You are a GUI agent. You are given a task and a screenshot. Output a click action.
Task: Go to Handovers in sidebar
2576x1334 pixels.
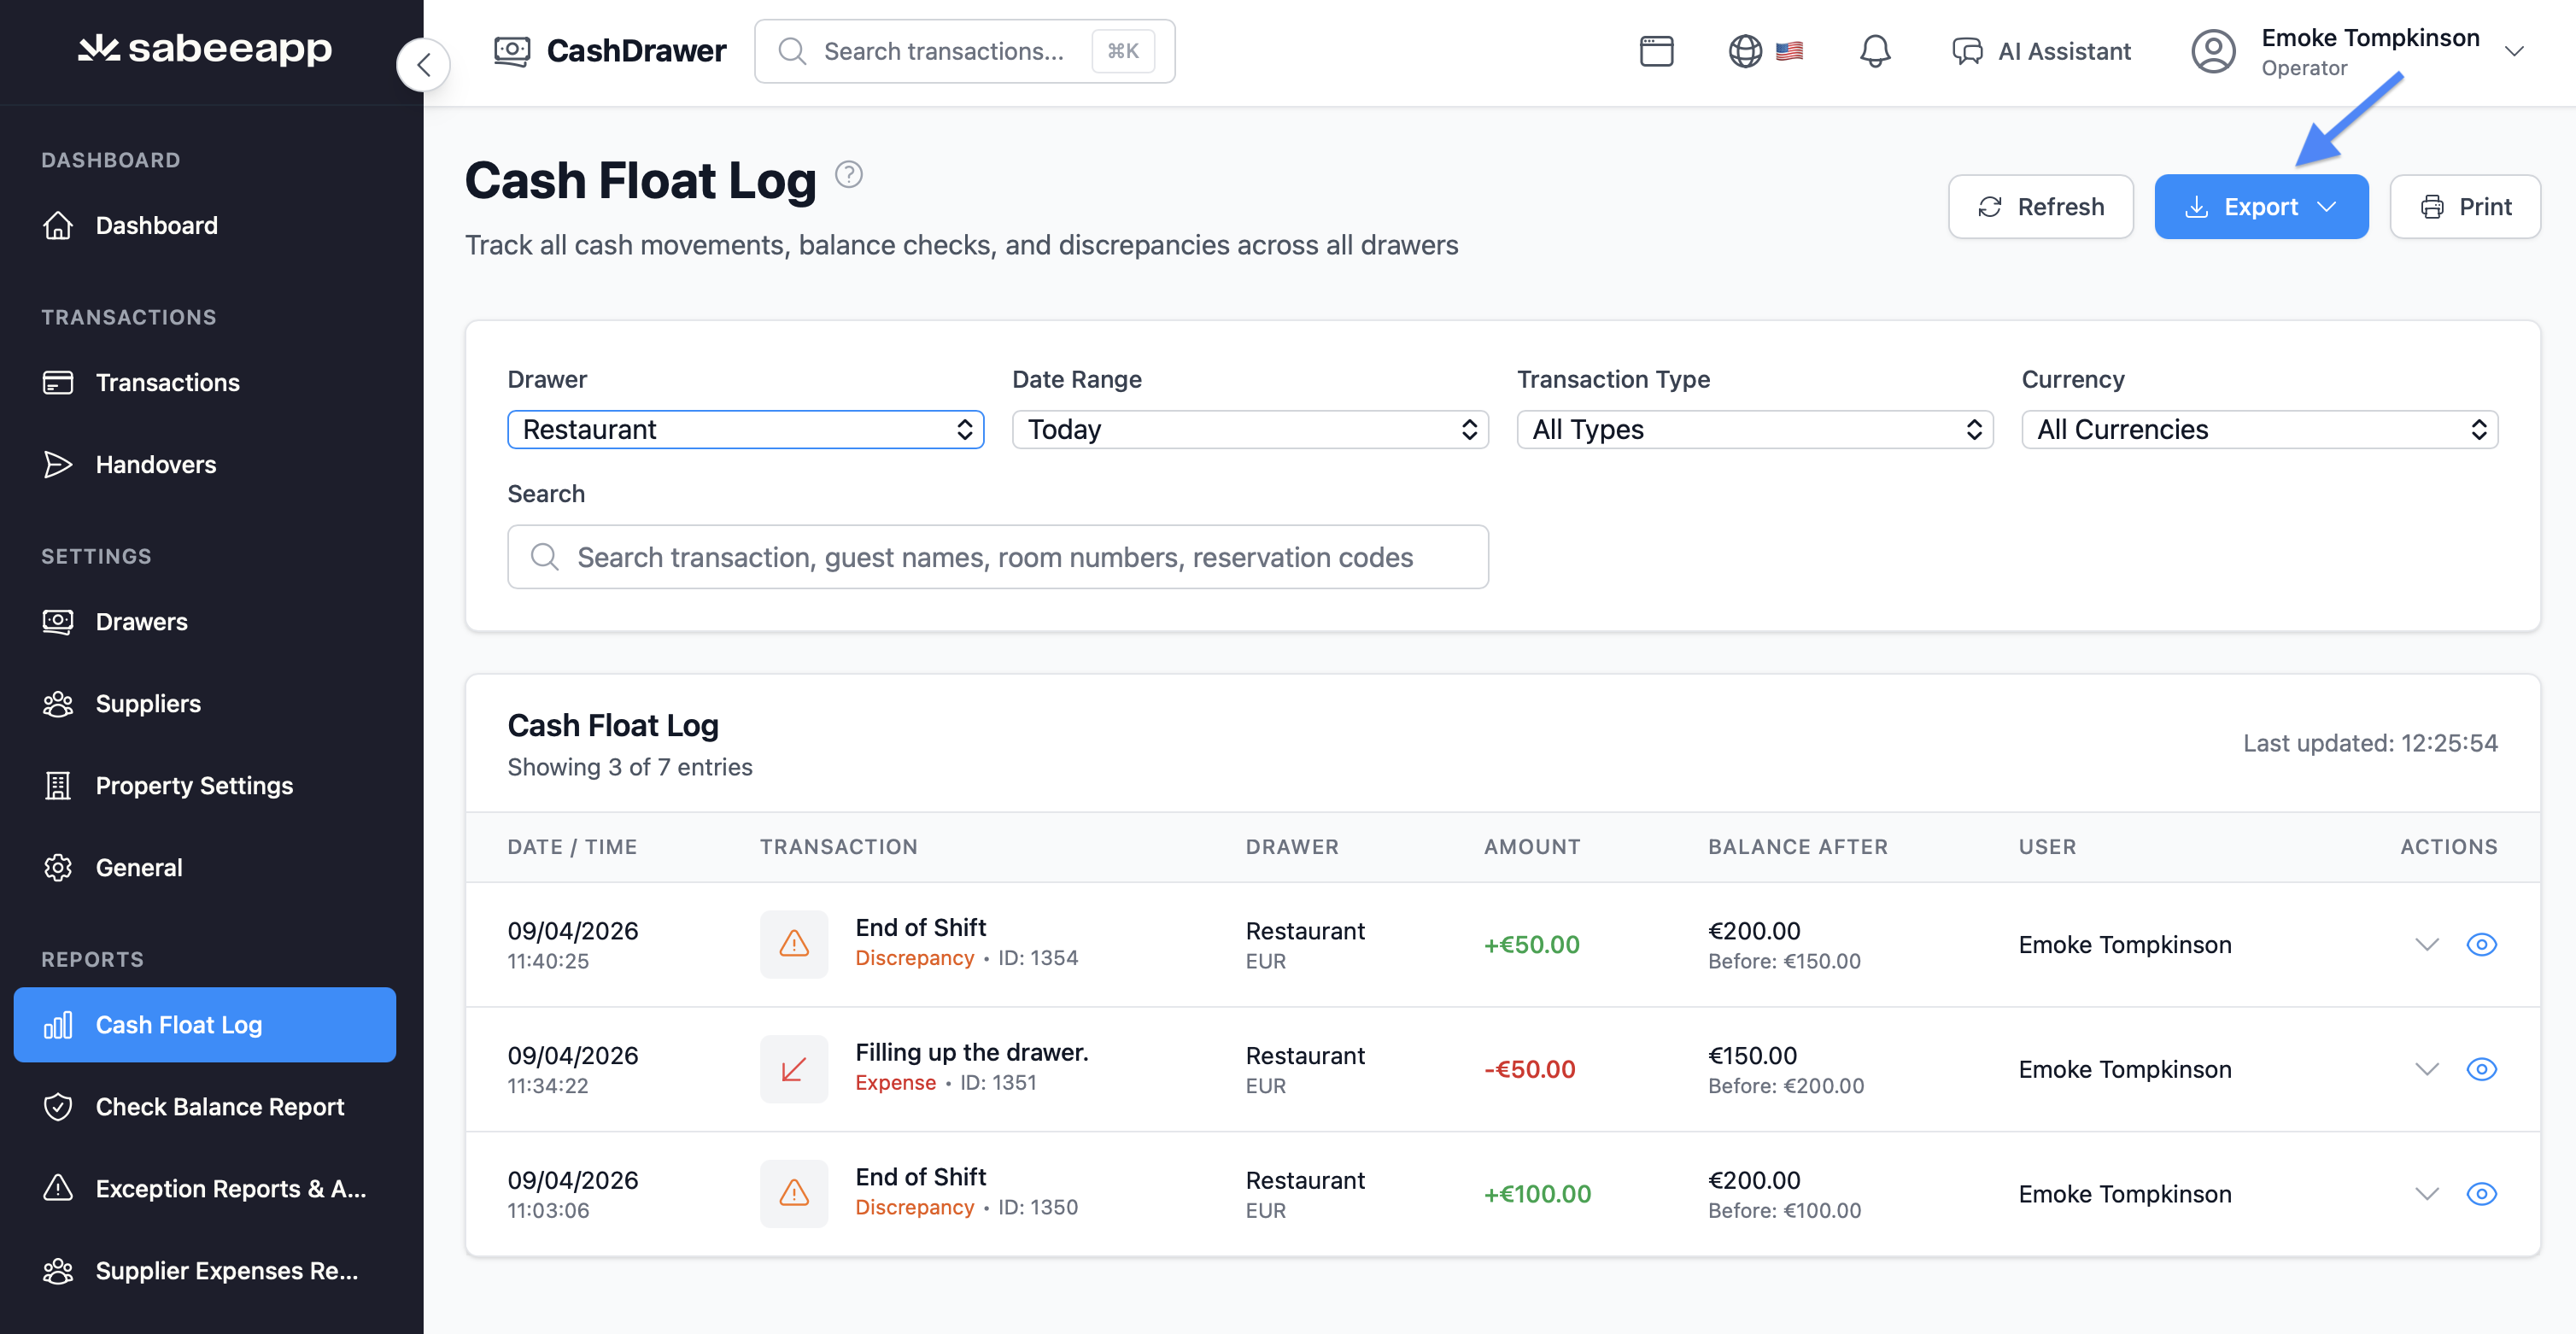coord(155,464)
